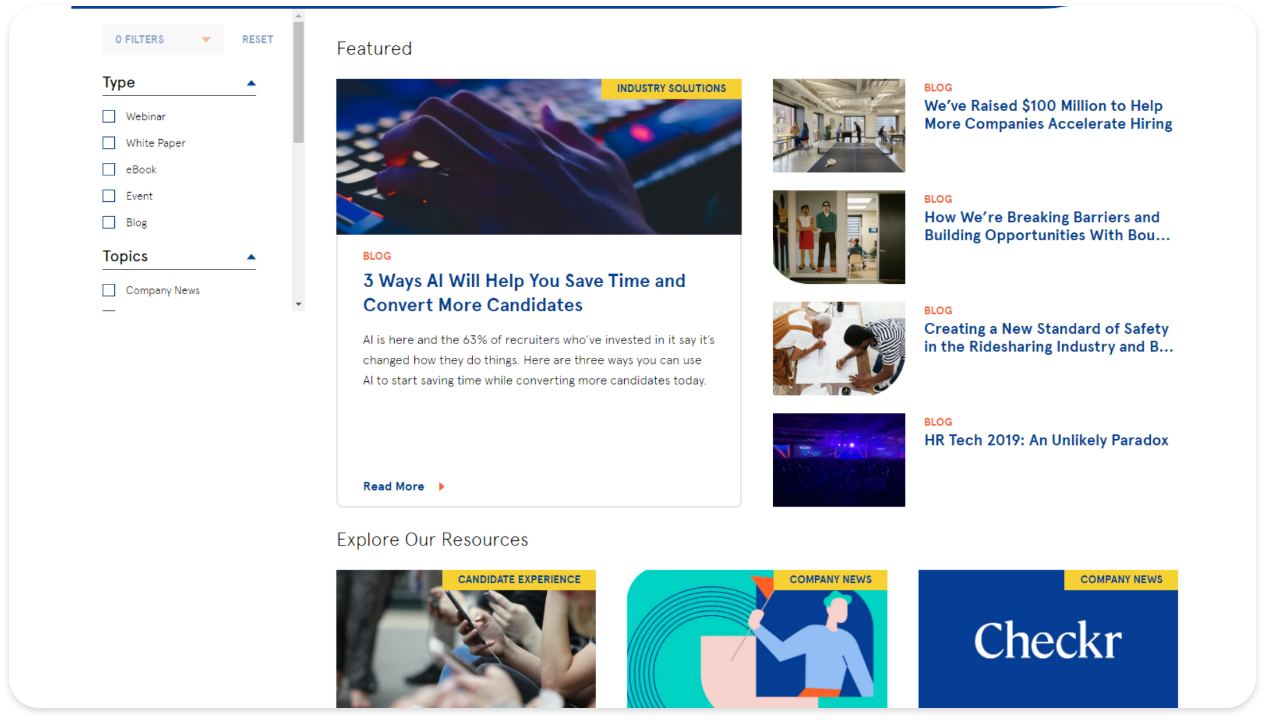
Task: Check the Webinar checkbox
Action: [x=109, y=117]
